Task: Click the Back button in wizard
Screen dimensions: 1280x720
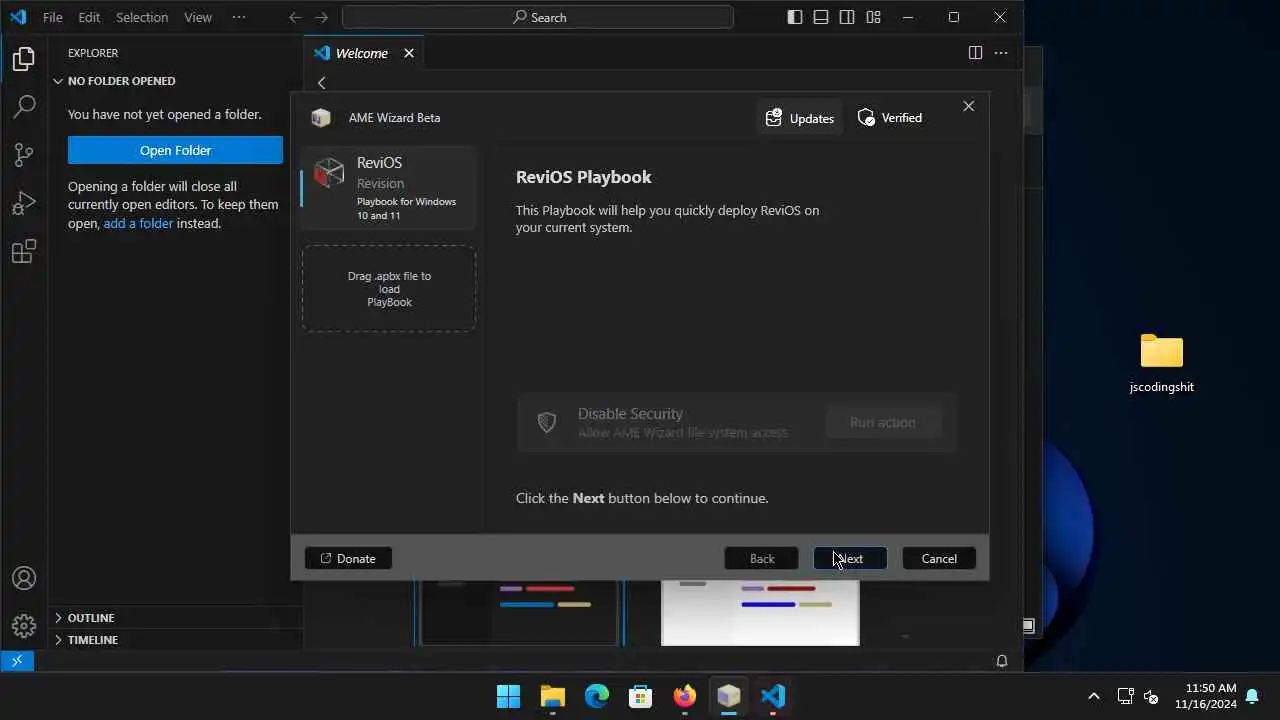Action: [x=762, y=558]
